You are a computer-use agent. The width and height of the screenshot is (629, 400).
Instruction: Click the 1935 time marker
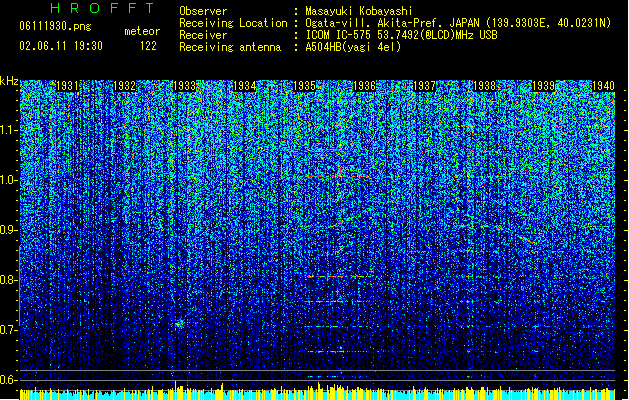(304, 86)
